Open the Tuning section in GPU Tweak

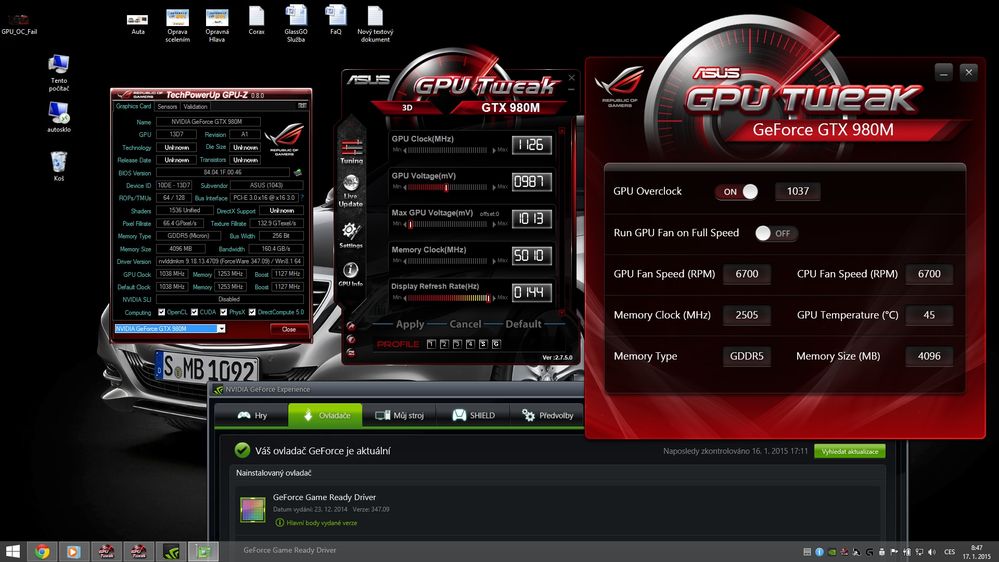pyautogui.click(x=351, y=152)
